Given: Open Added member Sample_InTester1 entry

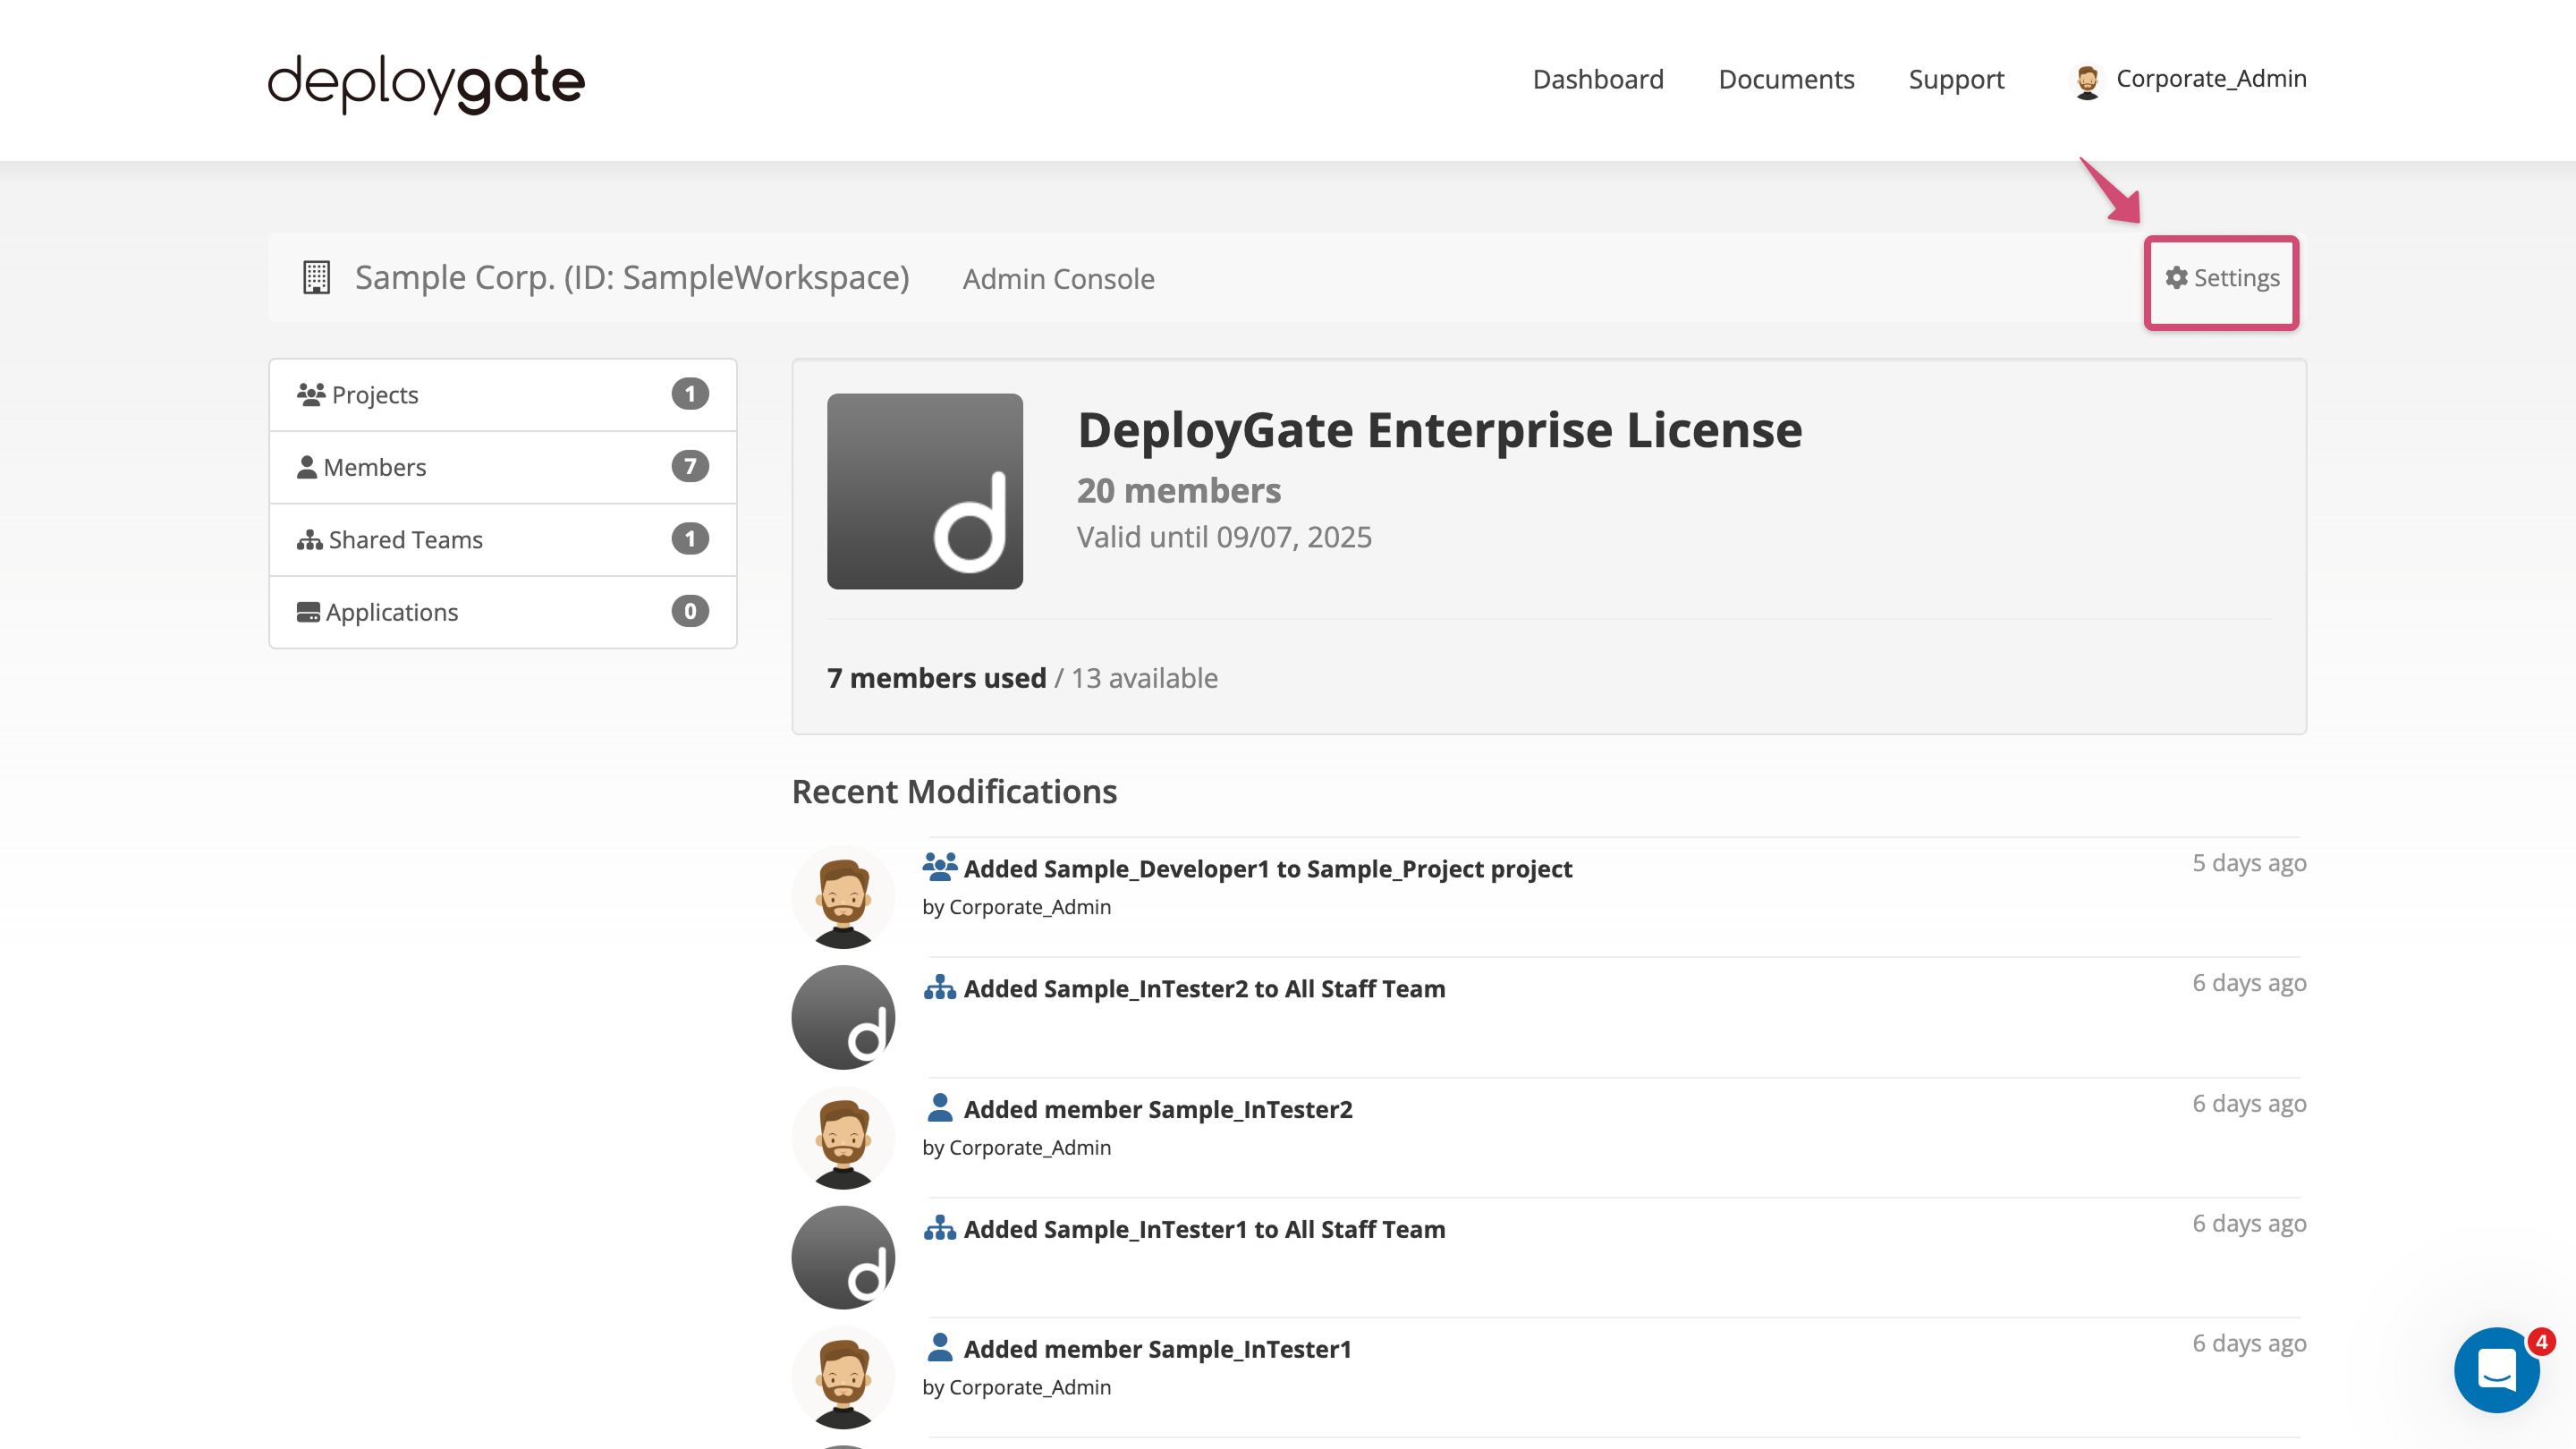Looking at the screenshot, I should (1157, 1349).
